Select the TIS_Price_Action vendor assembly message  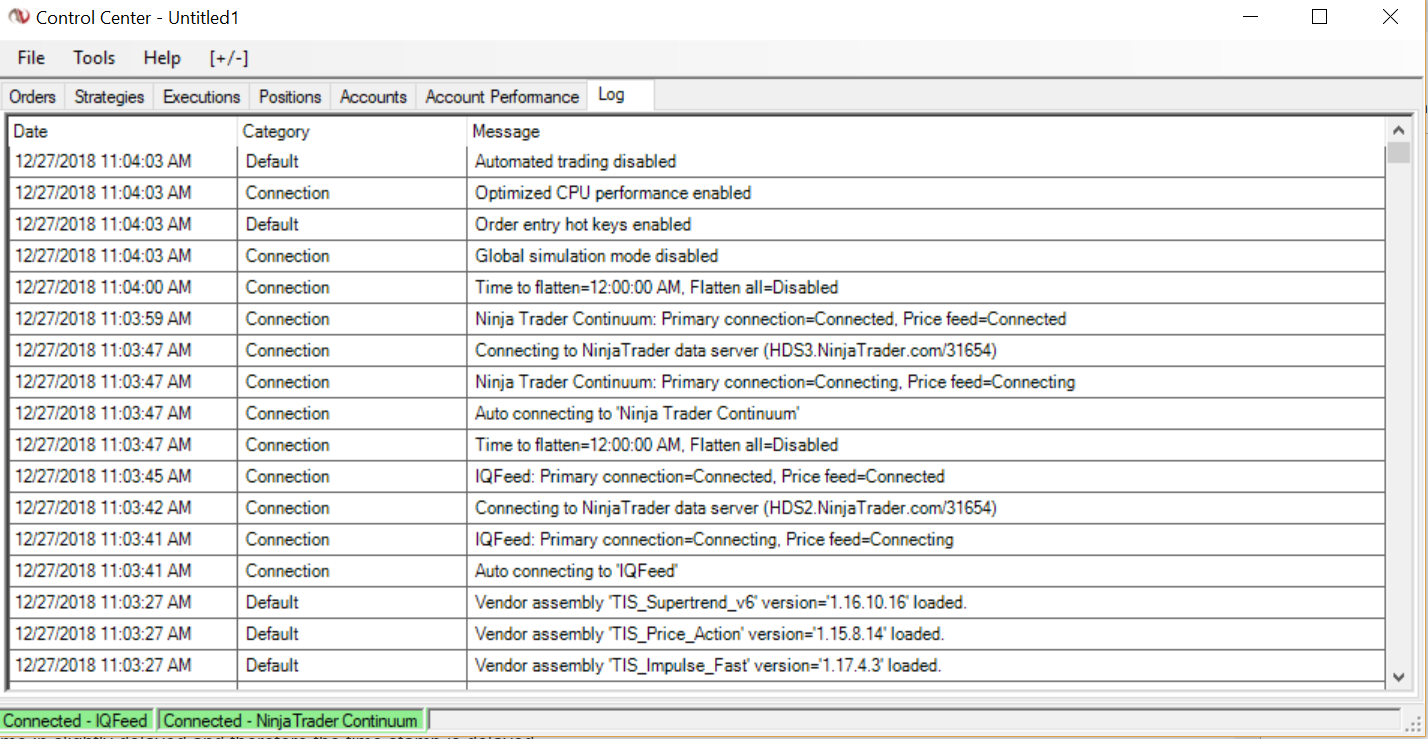[710, 634]
